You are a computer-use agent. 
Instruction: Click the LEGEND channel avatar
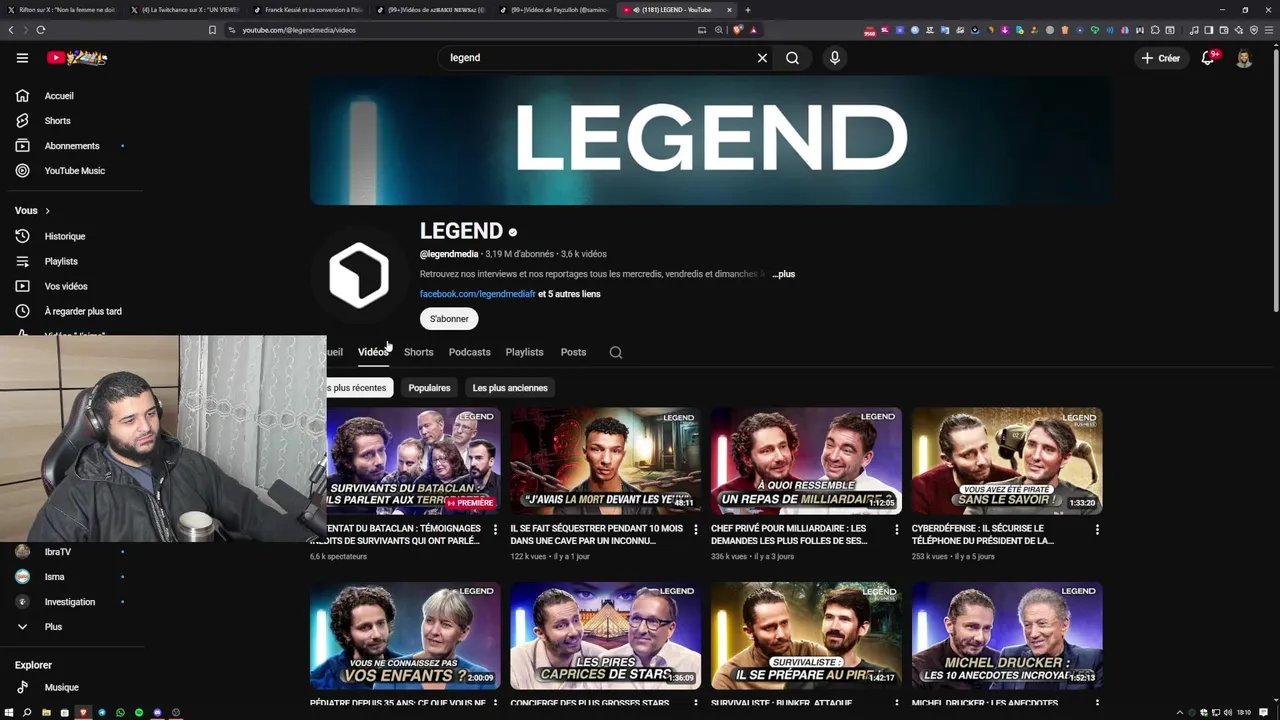(359, 275)
